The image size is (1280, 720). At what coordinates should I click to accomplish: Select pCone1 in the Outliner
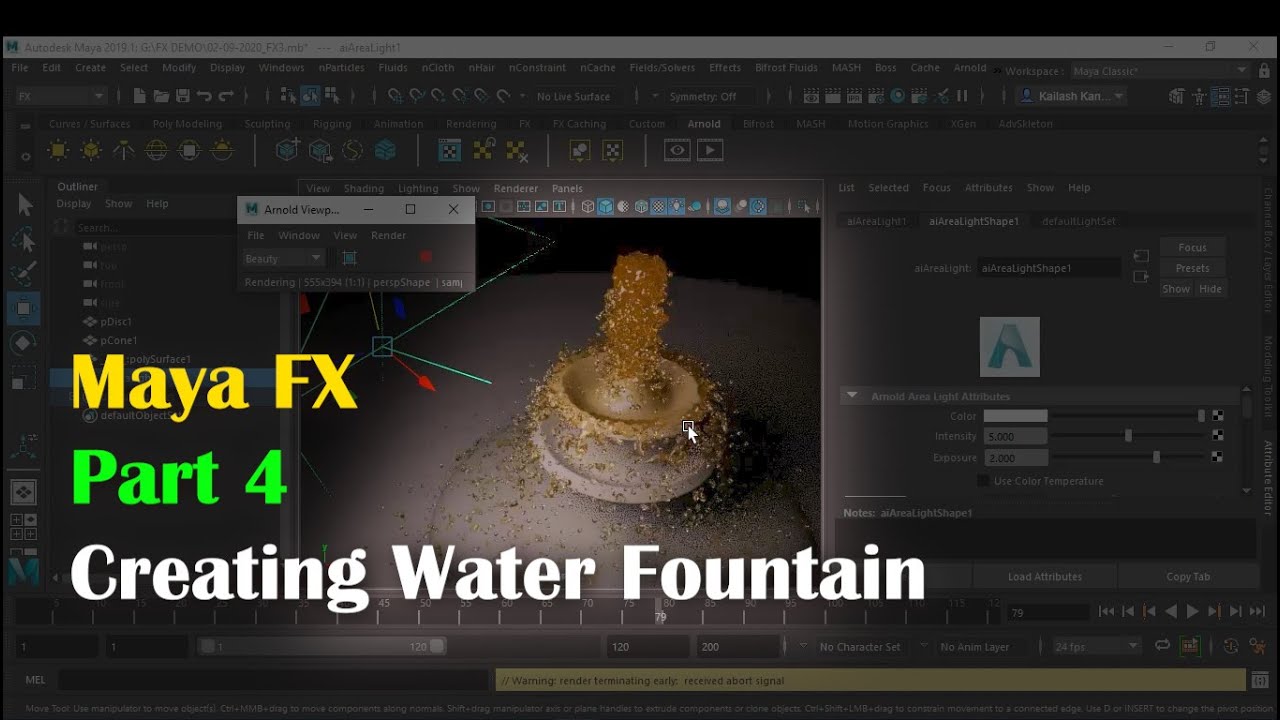pos(118,340)
